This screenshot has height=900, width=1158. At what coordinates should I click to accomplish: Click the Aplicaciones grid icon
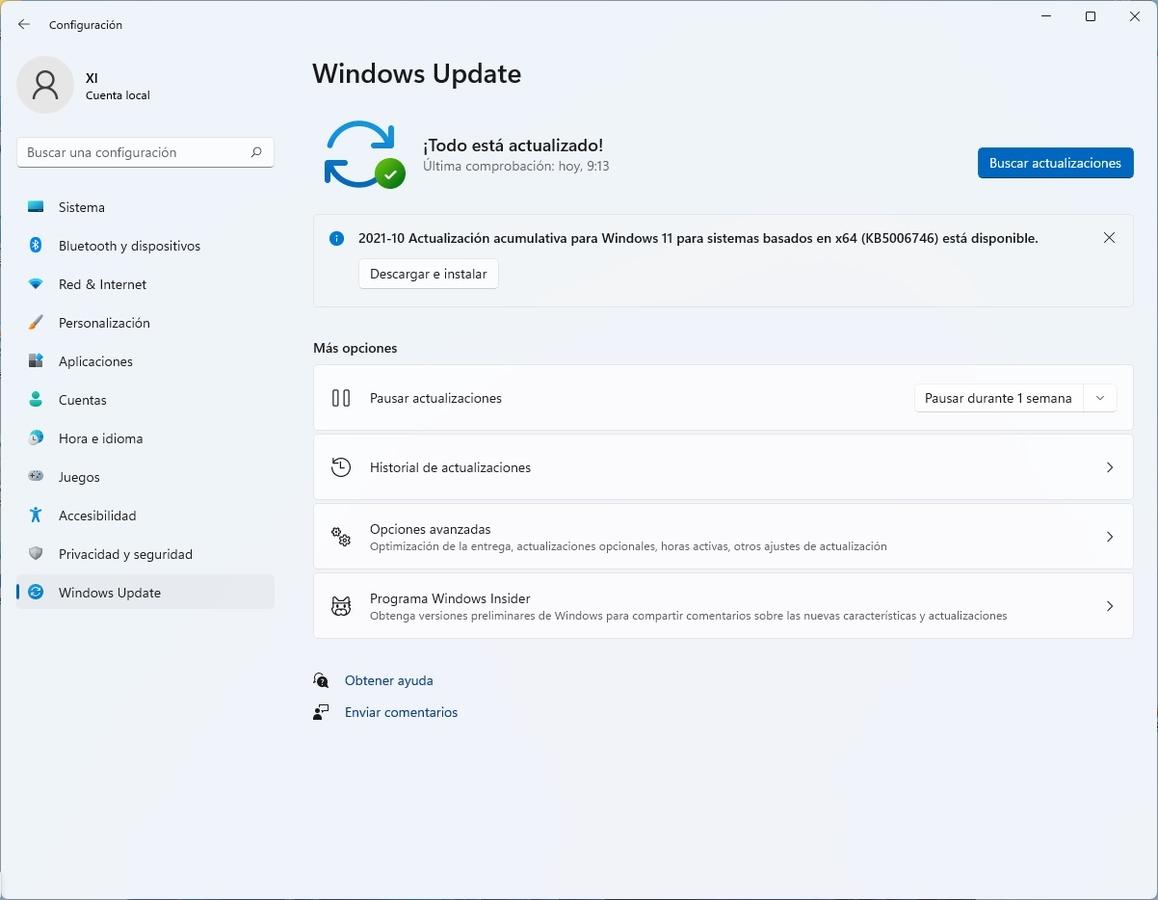click(x=35, y=360)
